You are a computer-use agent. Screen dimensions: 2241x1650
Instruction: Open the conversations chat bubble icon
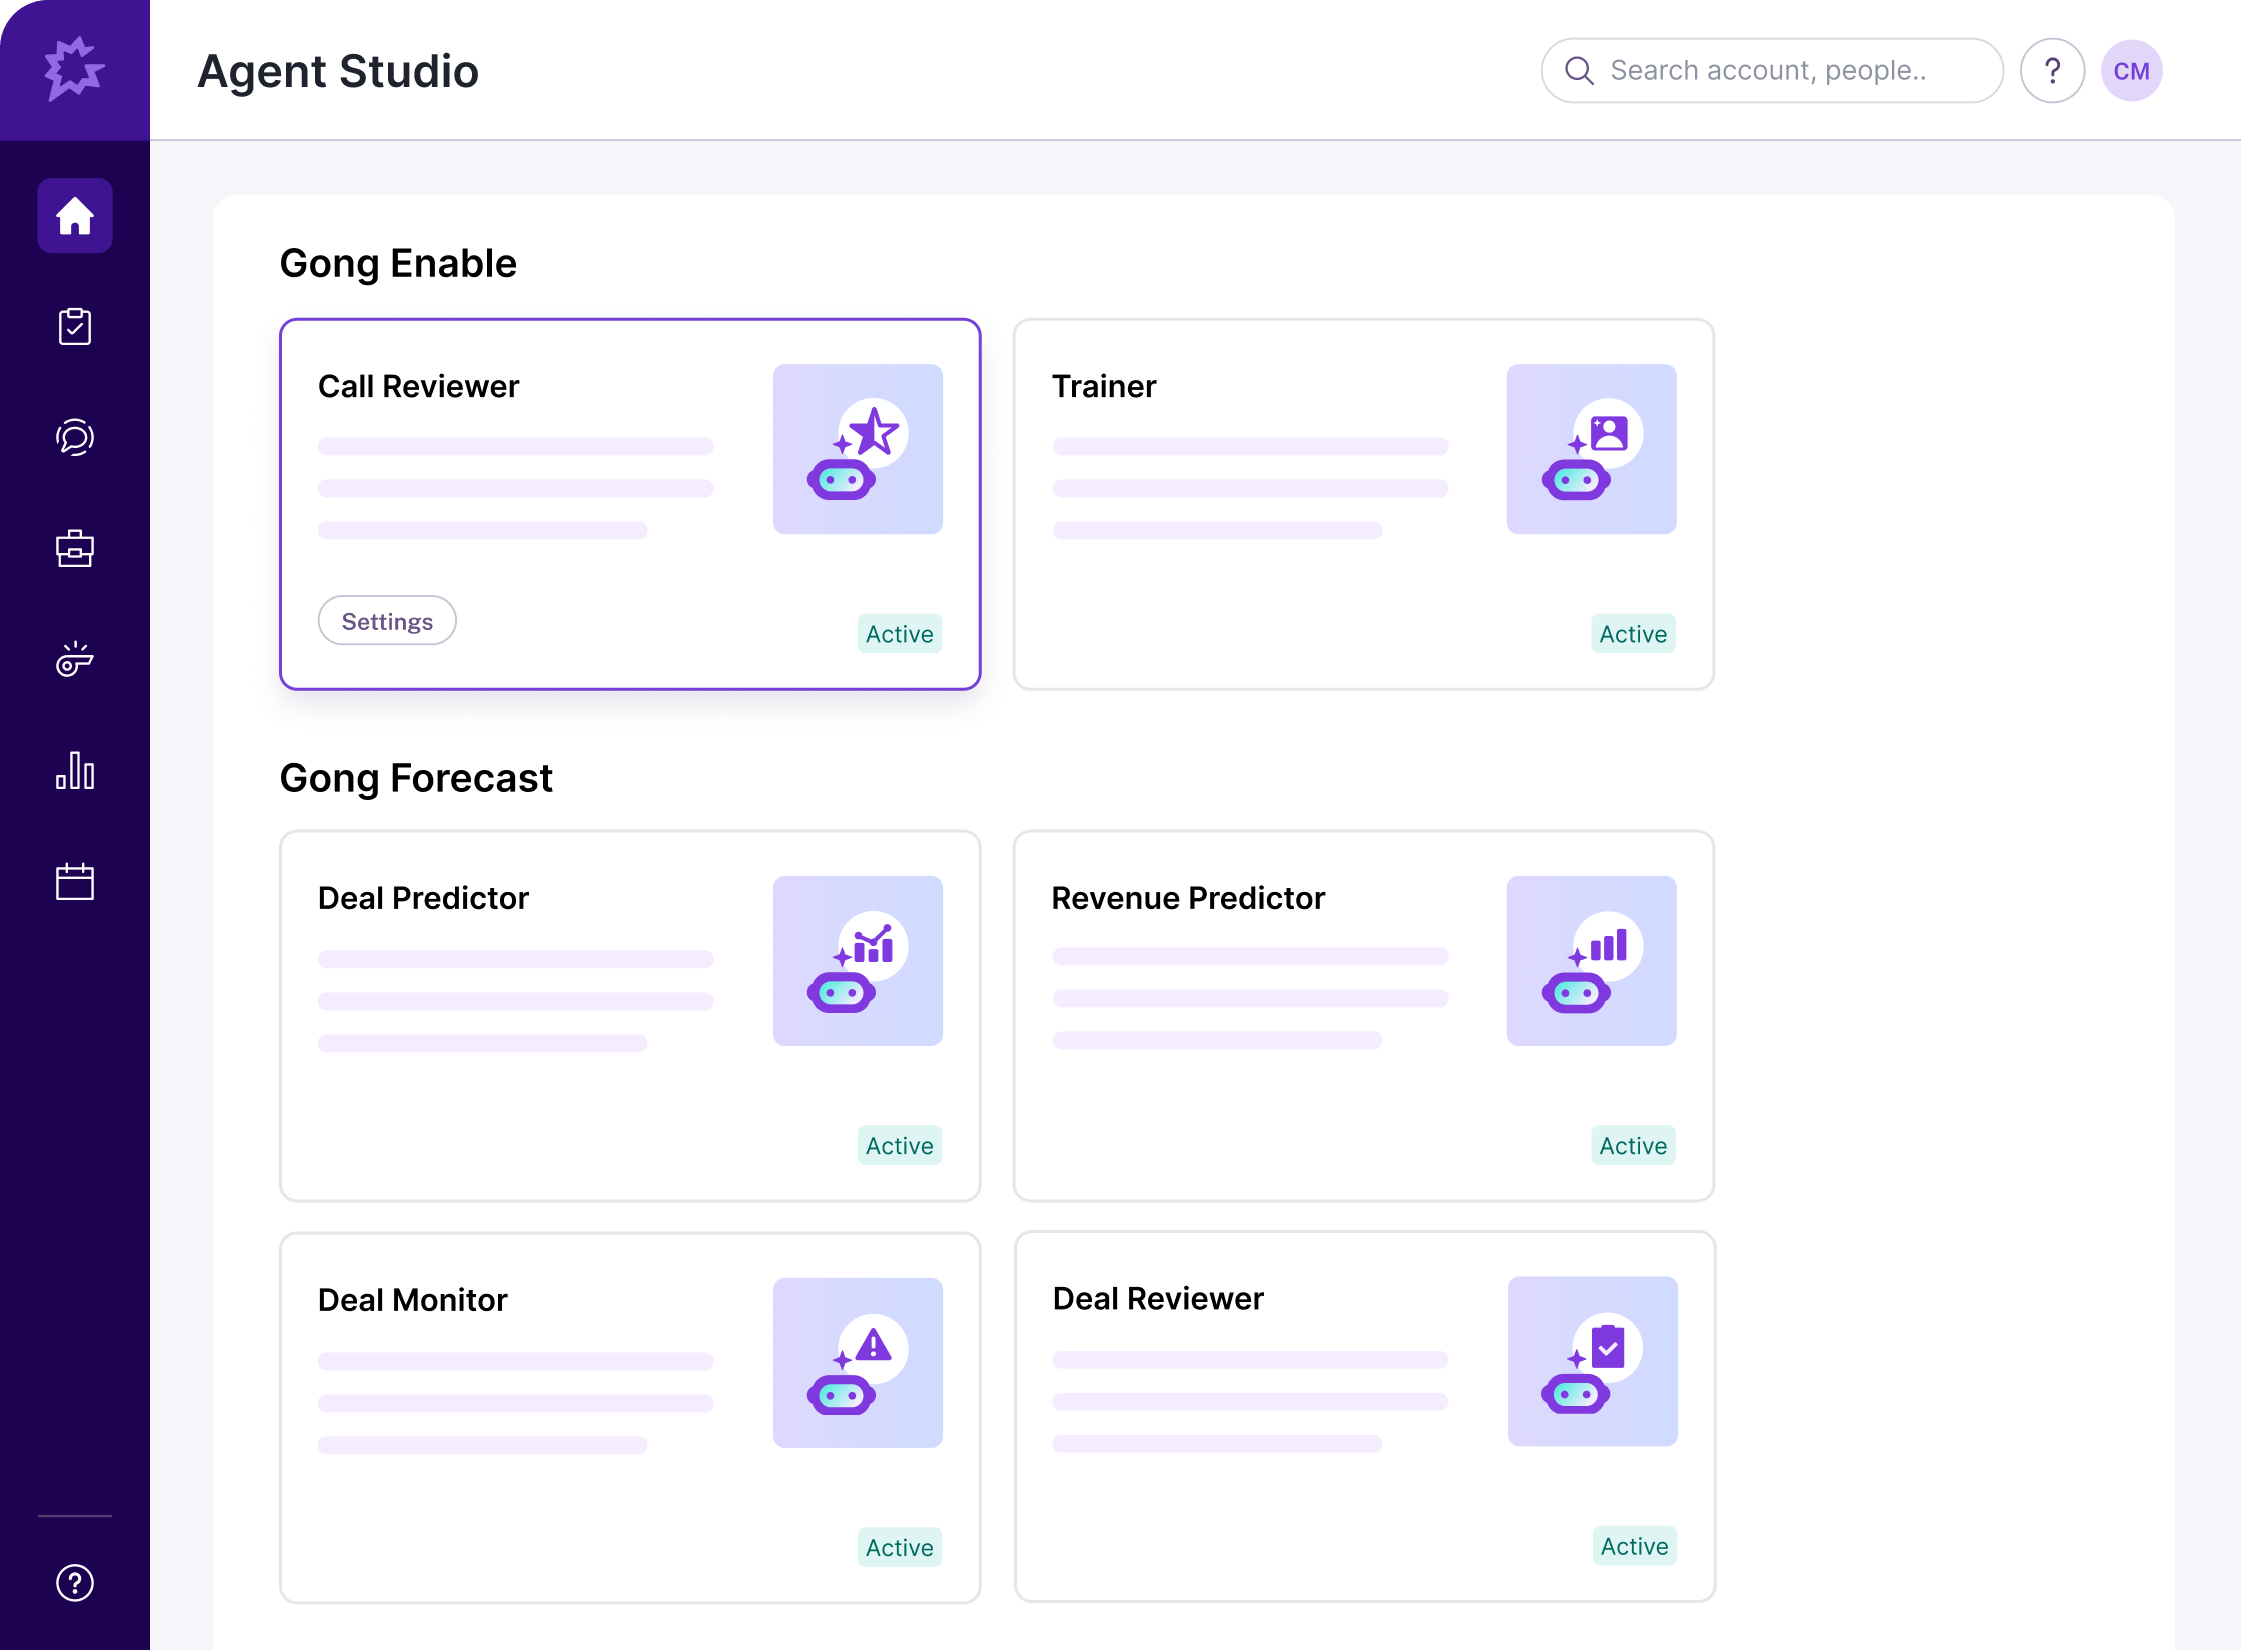pyautogui.click(x=75, y=438)
